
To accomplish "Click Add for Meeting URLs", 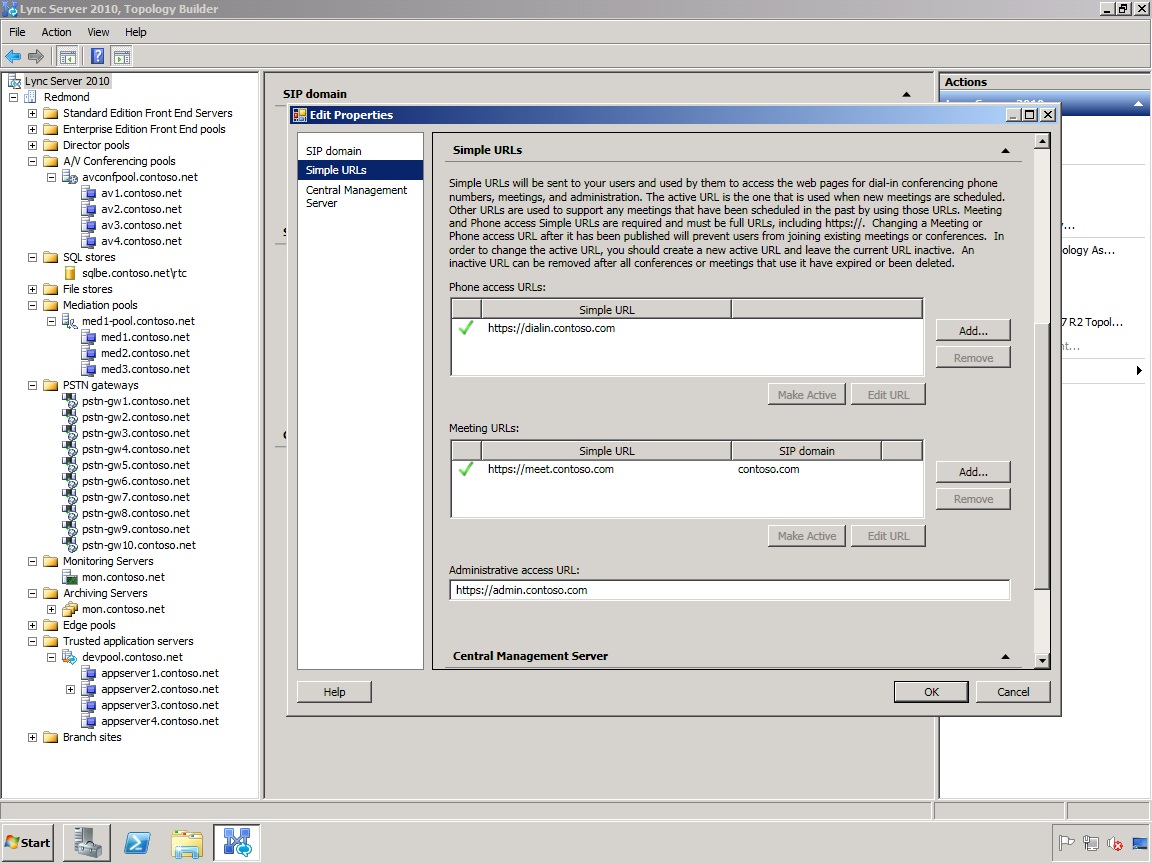I will 973,472.
